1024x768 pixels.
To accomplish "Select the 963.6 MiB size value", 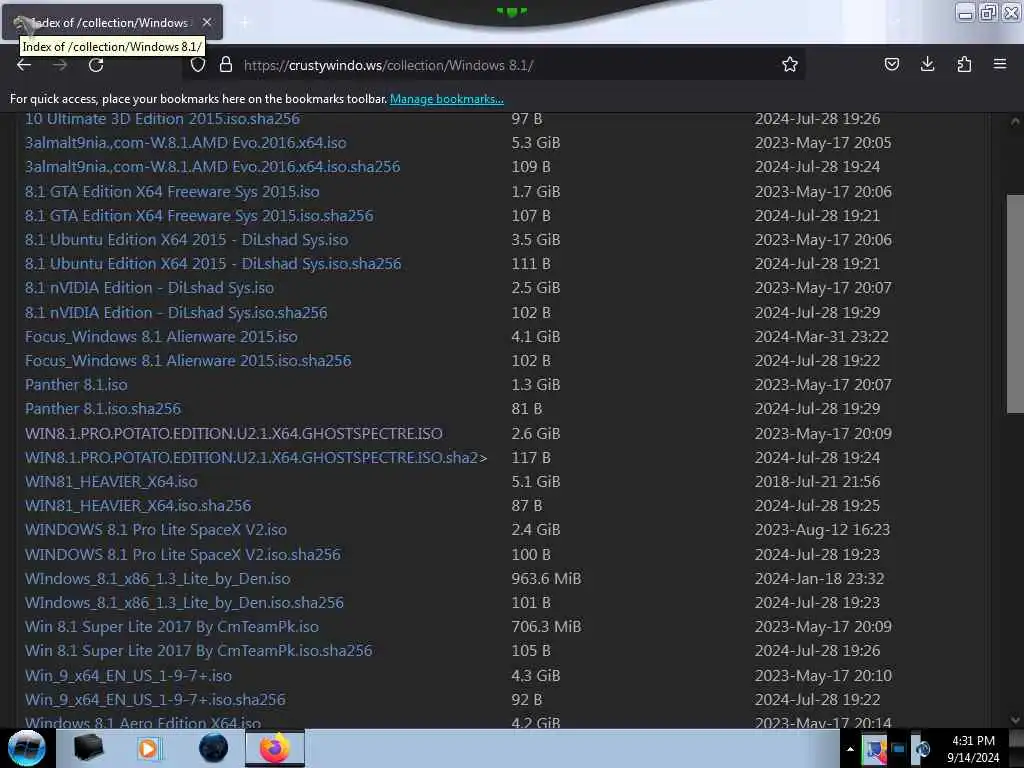I will click(x=546, y=579).
